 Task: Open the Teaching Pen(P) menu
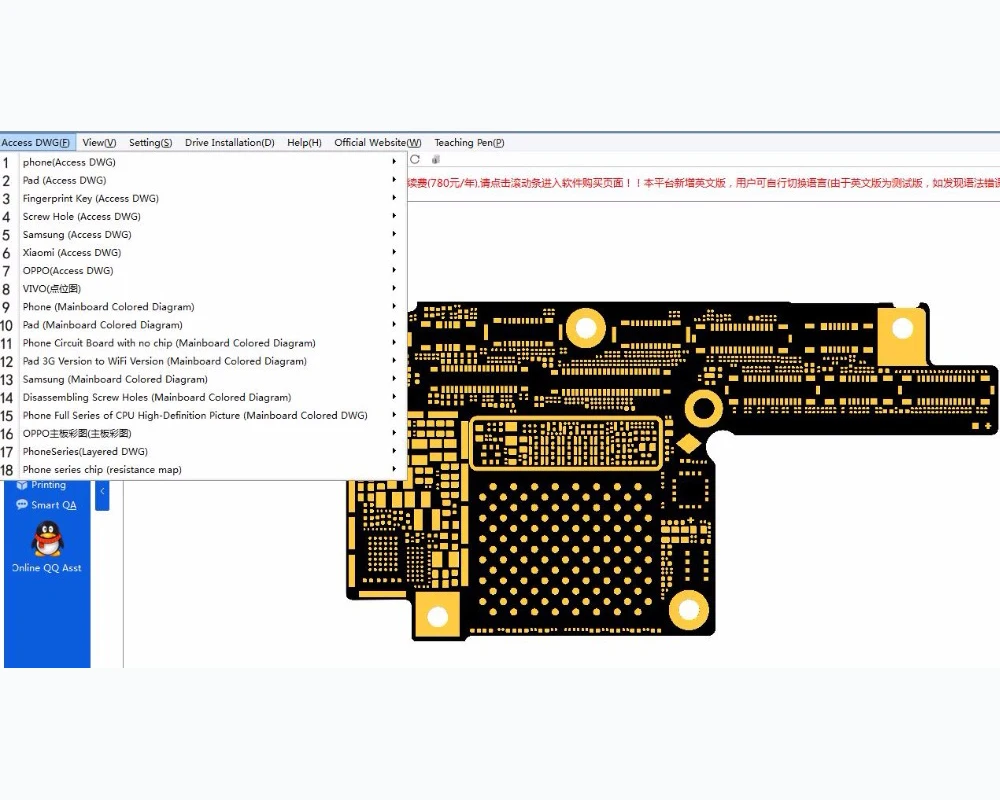[469, 142]
